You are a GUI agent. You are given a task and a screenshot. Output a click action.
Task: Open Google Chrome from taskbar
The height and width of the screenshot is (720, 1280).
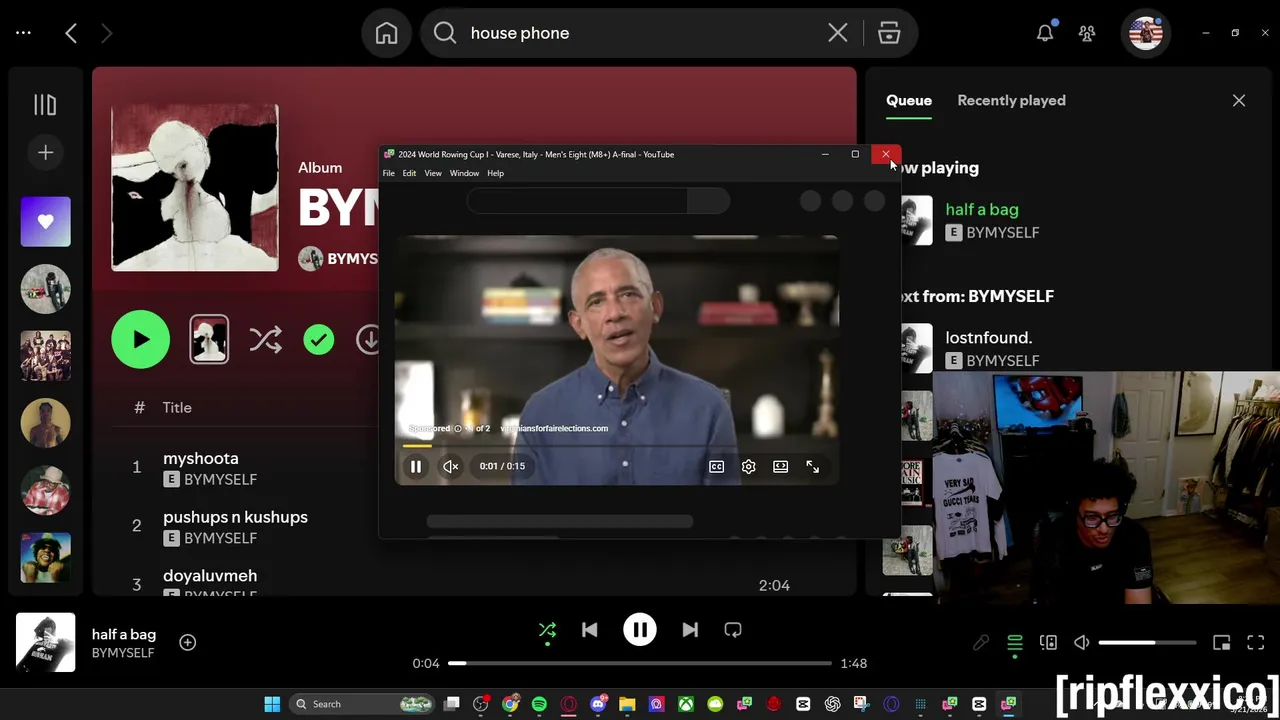click(511, 704)
